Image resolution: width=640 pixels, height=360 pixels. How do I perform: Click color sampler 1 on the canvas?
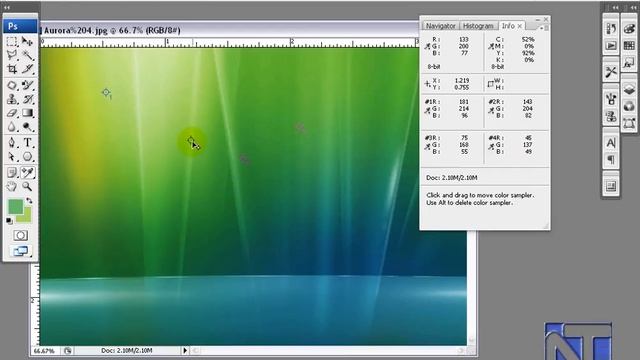[x=106, y=93]
